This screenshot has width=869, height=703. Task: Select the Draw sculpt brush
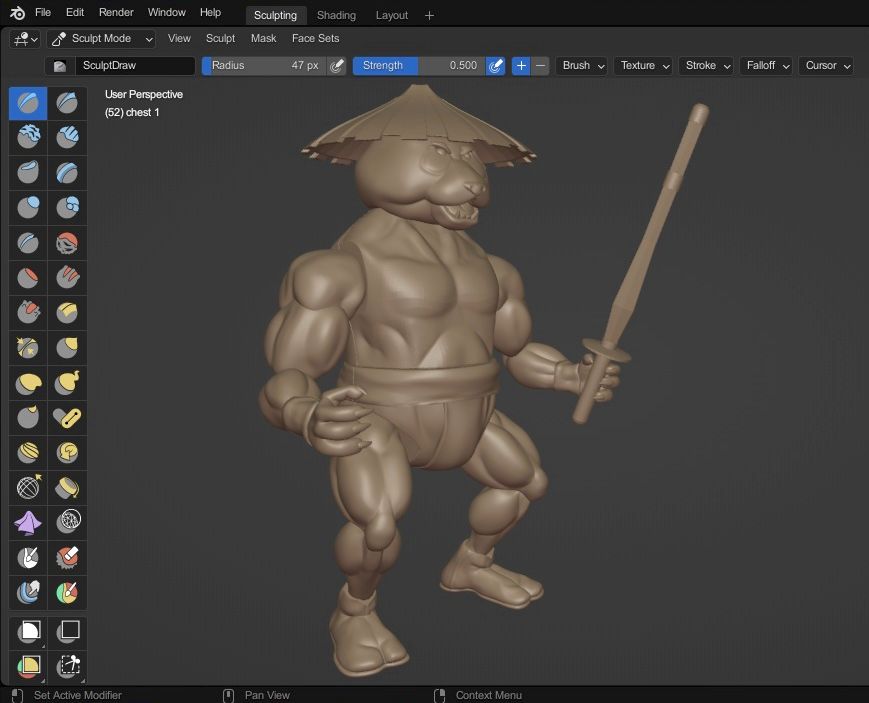tap(28, 103)
